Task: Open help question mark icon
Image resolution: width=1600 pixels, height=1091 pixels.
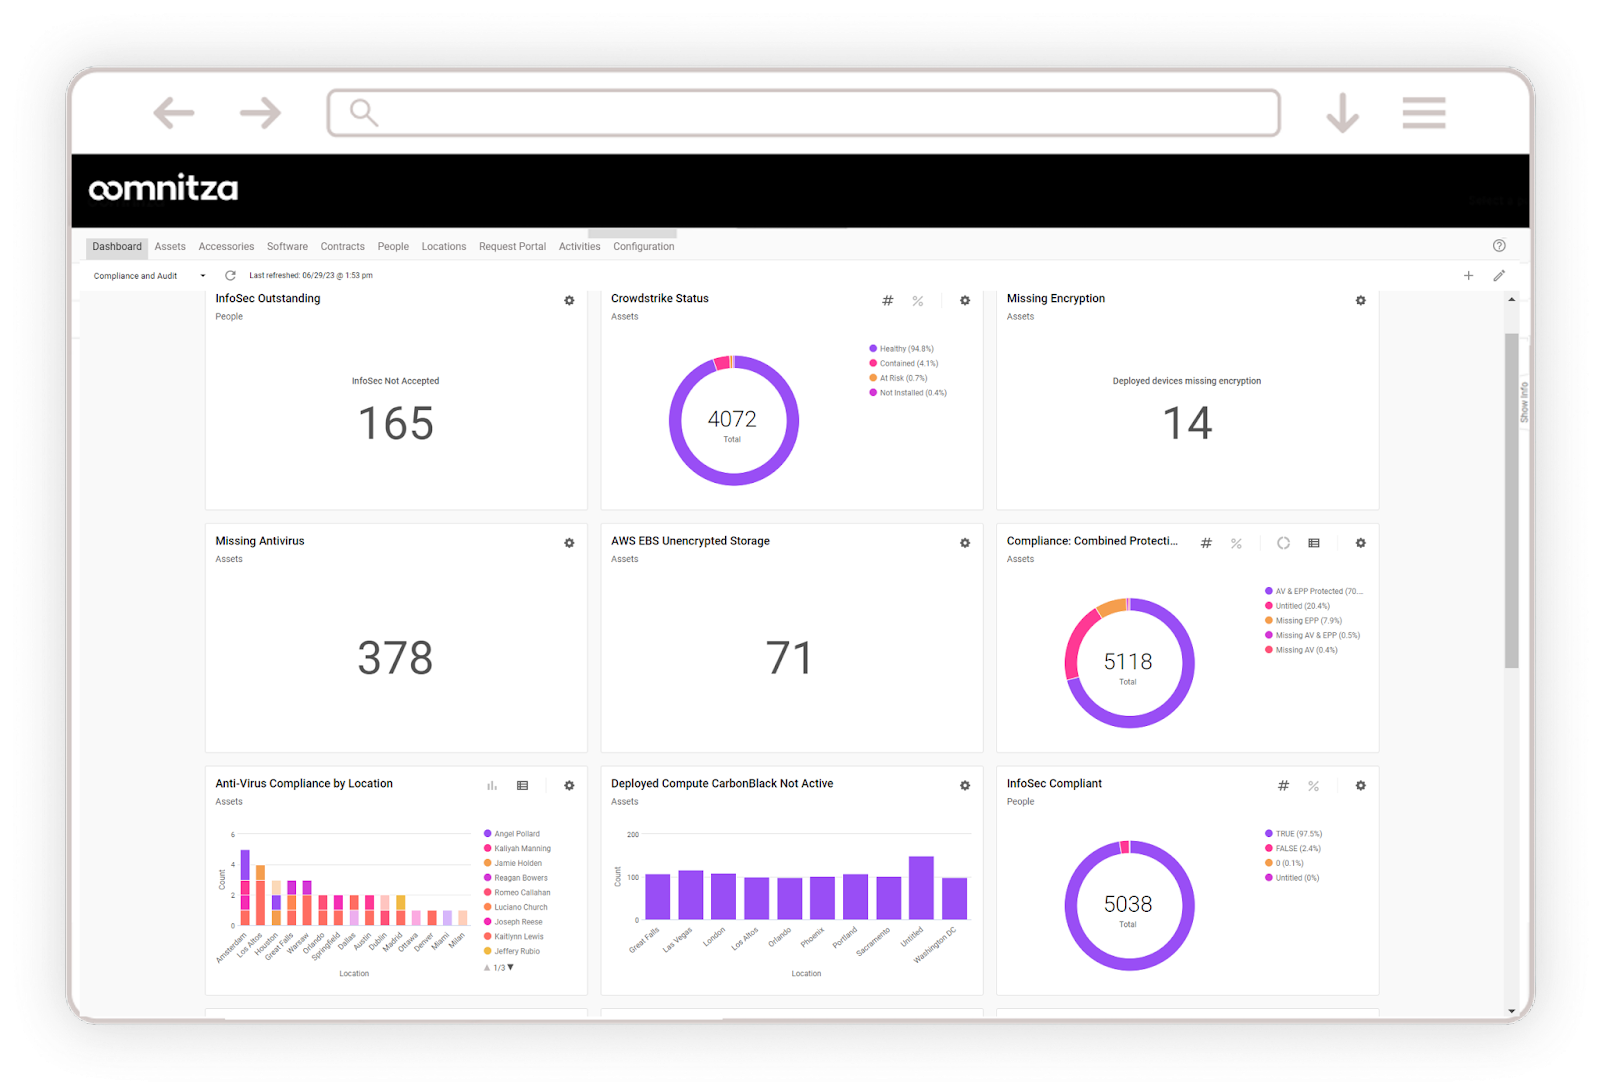Action: [1499, 246]
